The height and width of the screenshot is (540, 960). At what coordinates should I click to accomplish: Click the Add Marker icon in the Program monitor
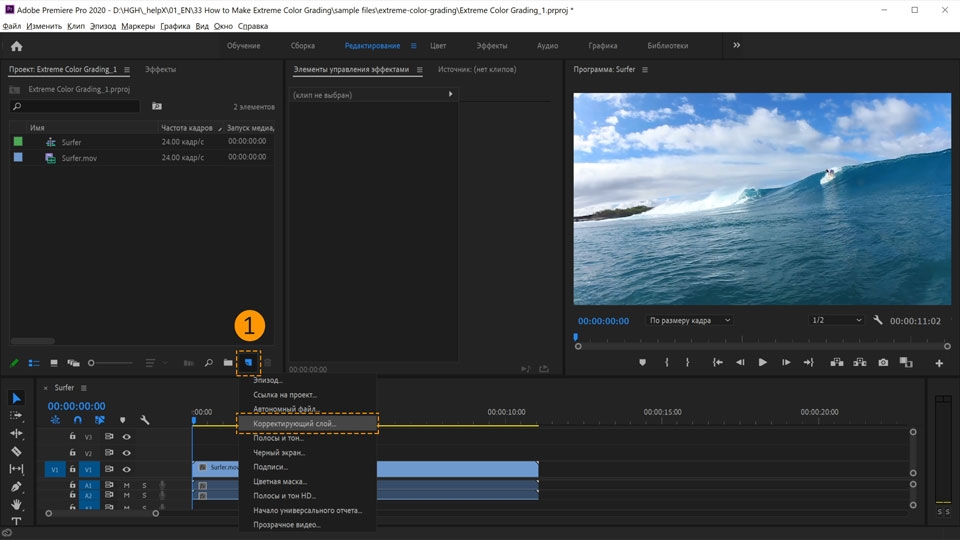(642, 363)
